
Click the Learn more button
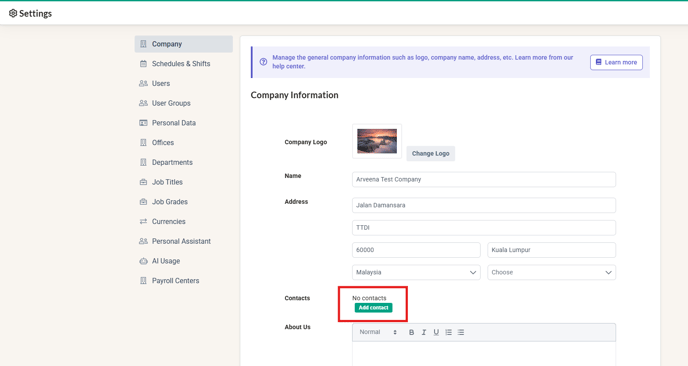[x=616, y=62]
